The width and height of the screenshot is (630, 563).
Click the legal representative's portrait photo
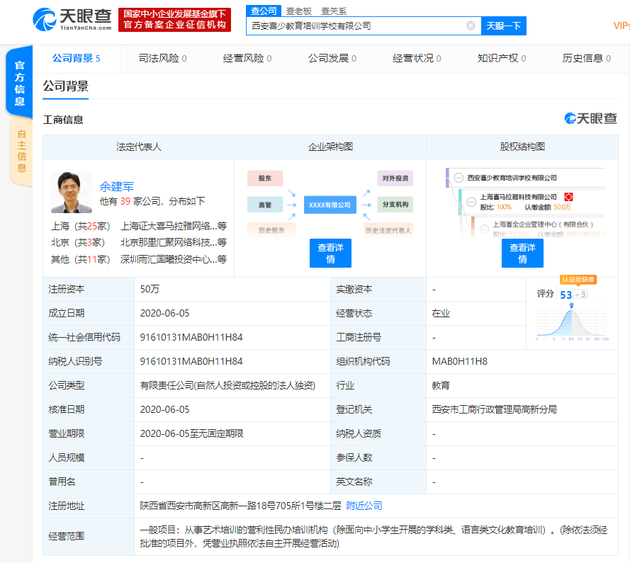(71, 192)
